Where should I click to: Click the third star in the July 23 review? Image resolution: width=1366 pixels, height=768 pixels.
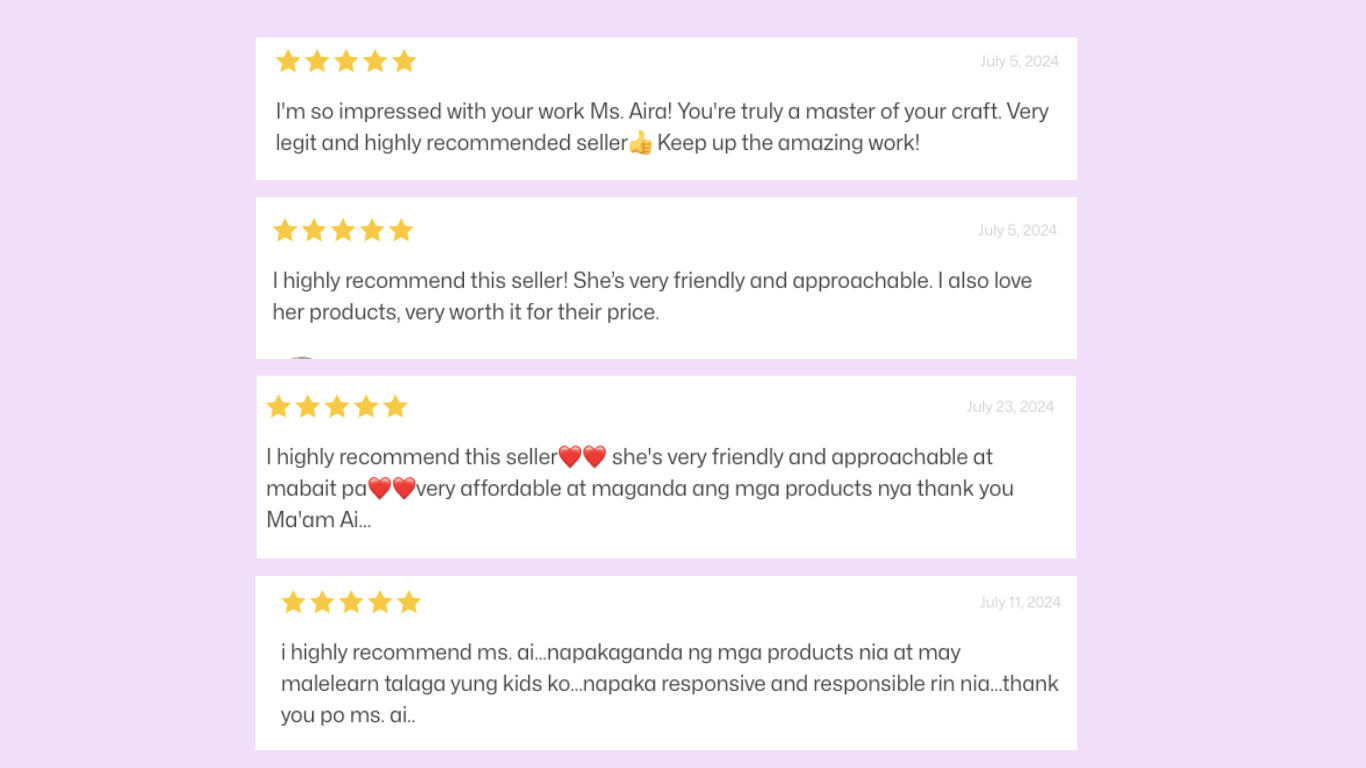[337, 407]
